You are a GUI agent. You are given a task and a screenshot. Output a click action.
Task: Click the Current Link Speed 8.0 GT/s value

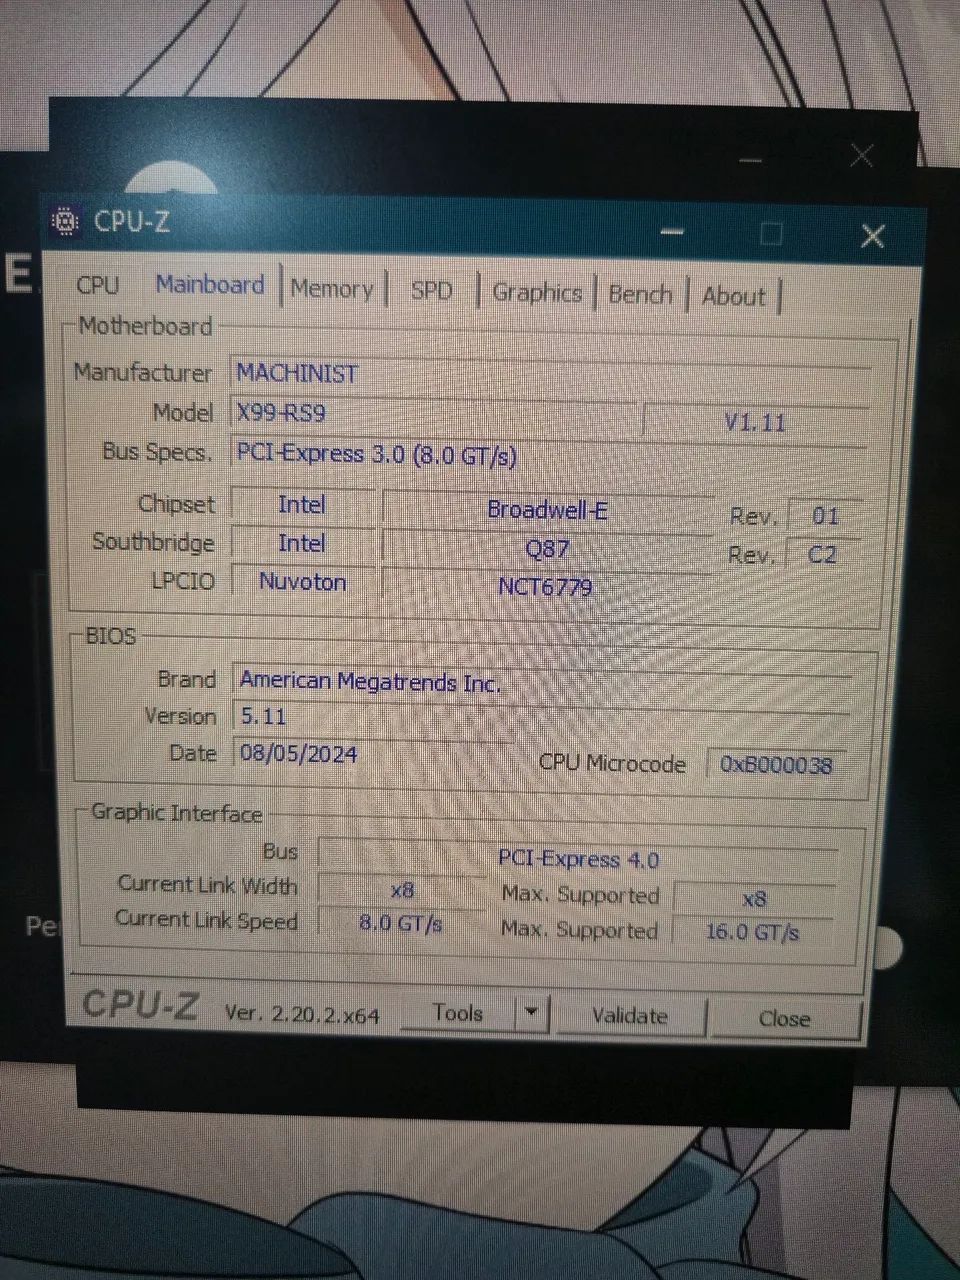tap(400, 923)
